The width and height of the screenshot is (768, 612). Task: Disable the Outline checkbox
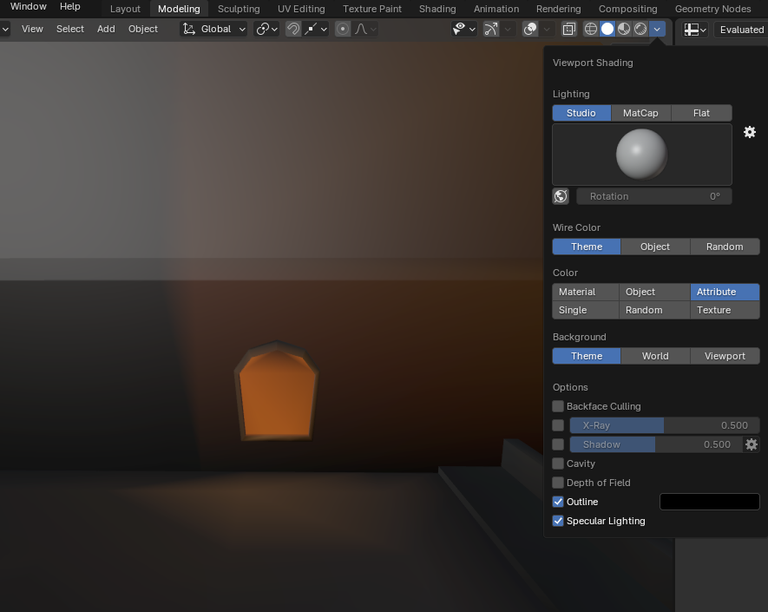click(558, 502)
